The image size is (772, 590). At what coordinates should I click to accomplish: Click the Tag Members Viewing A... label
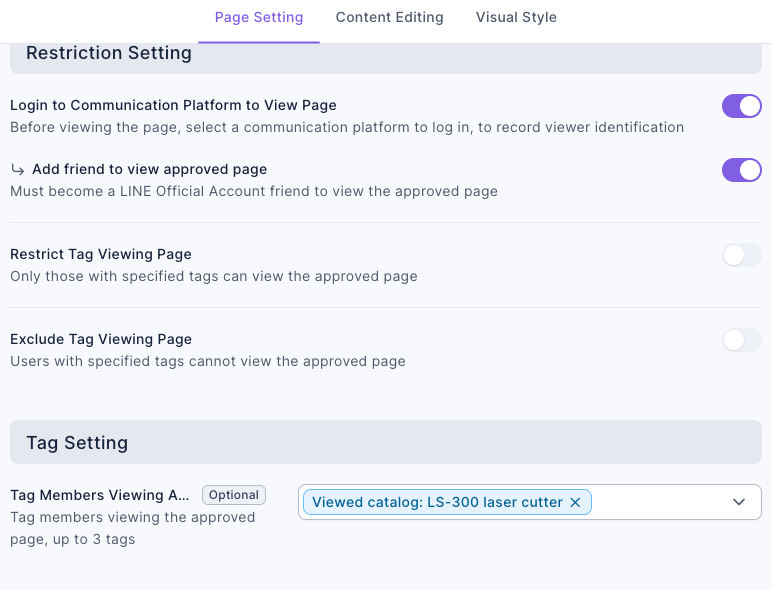pyautogui.click(x=99, y=495)
